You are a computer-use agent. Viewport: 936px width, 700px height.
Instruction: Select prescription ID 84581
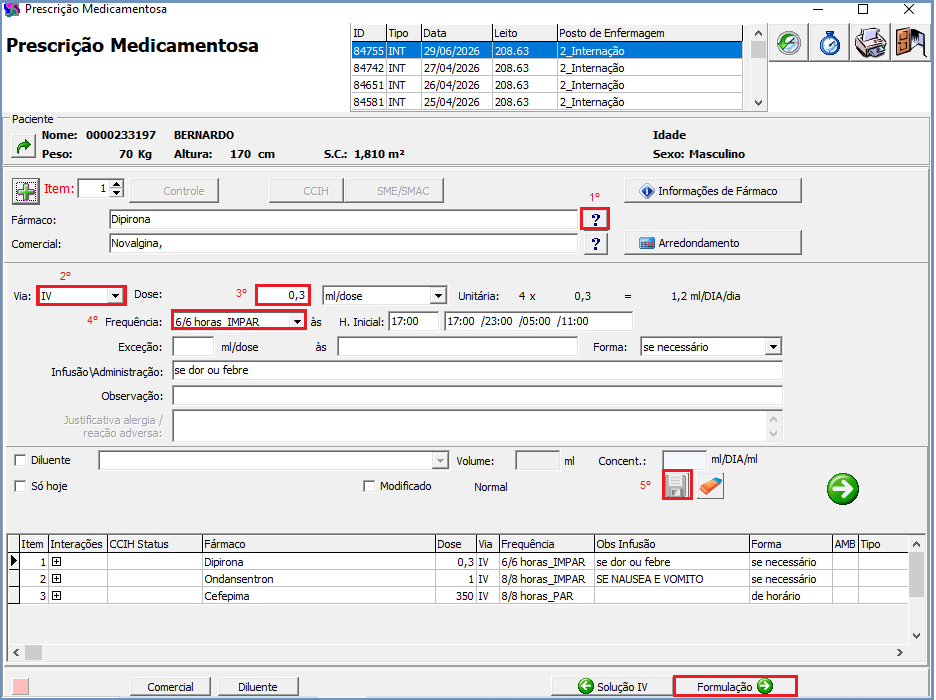tap(546, 102)
